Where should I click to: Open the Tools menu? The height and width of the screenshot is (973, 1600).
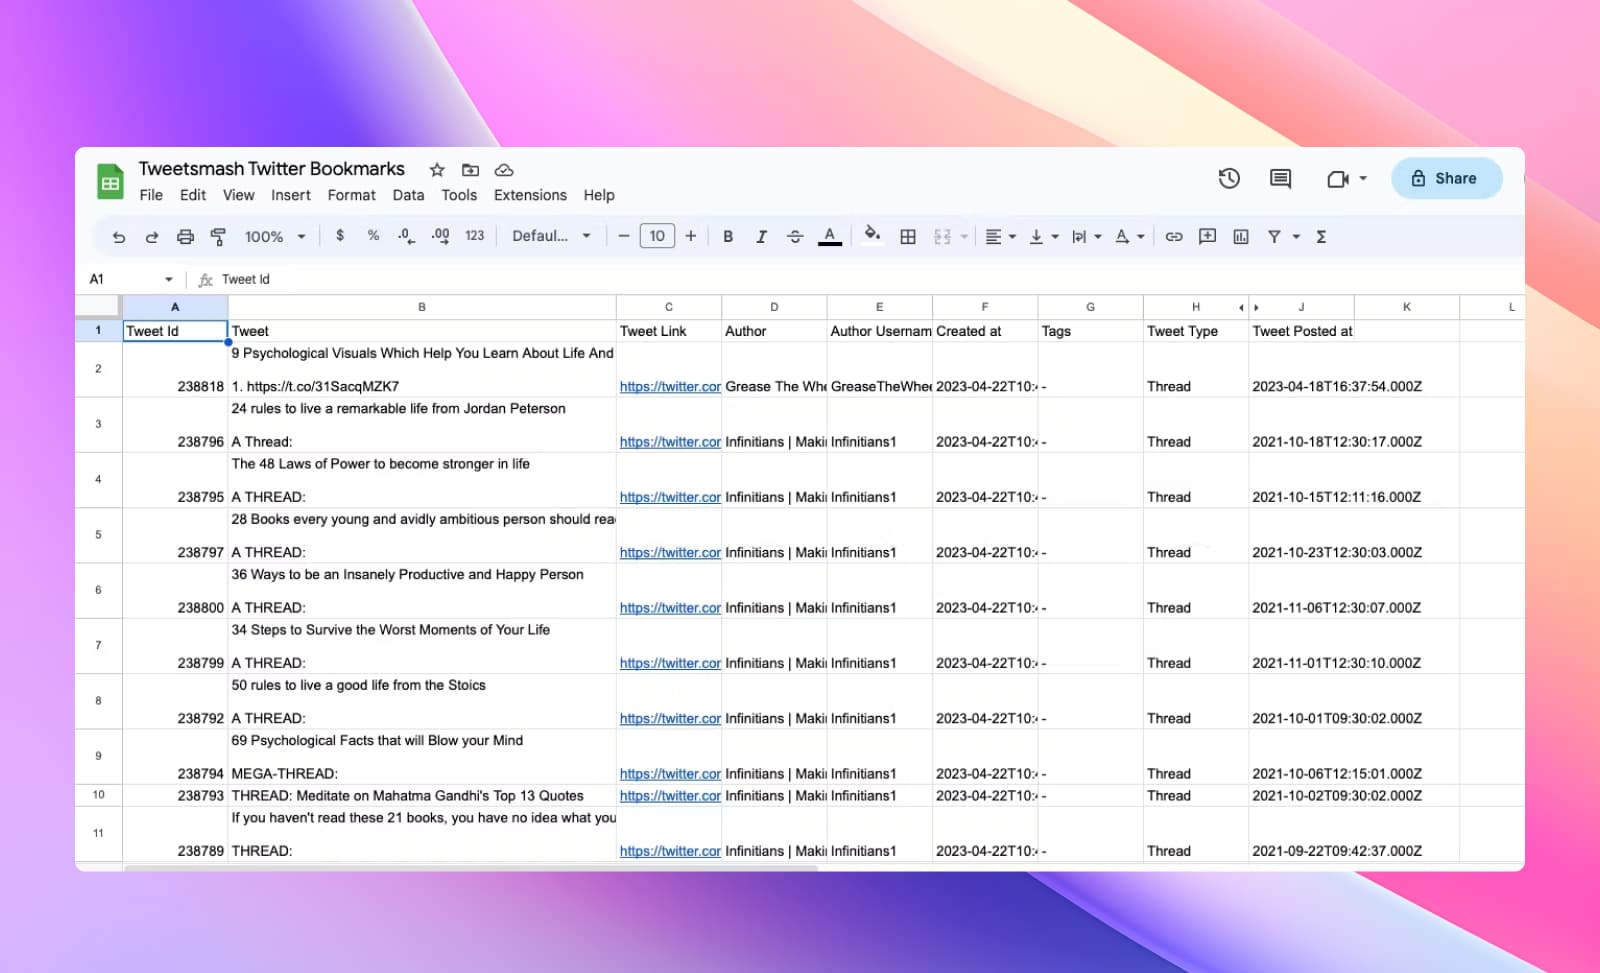(459, 195)
